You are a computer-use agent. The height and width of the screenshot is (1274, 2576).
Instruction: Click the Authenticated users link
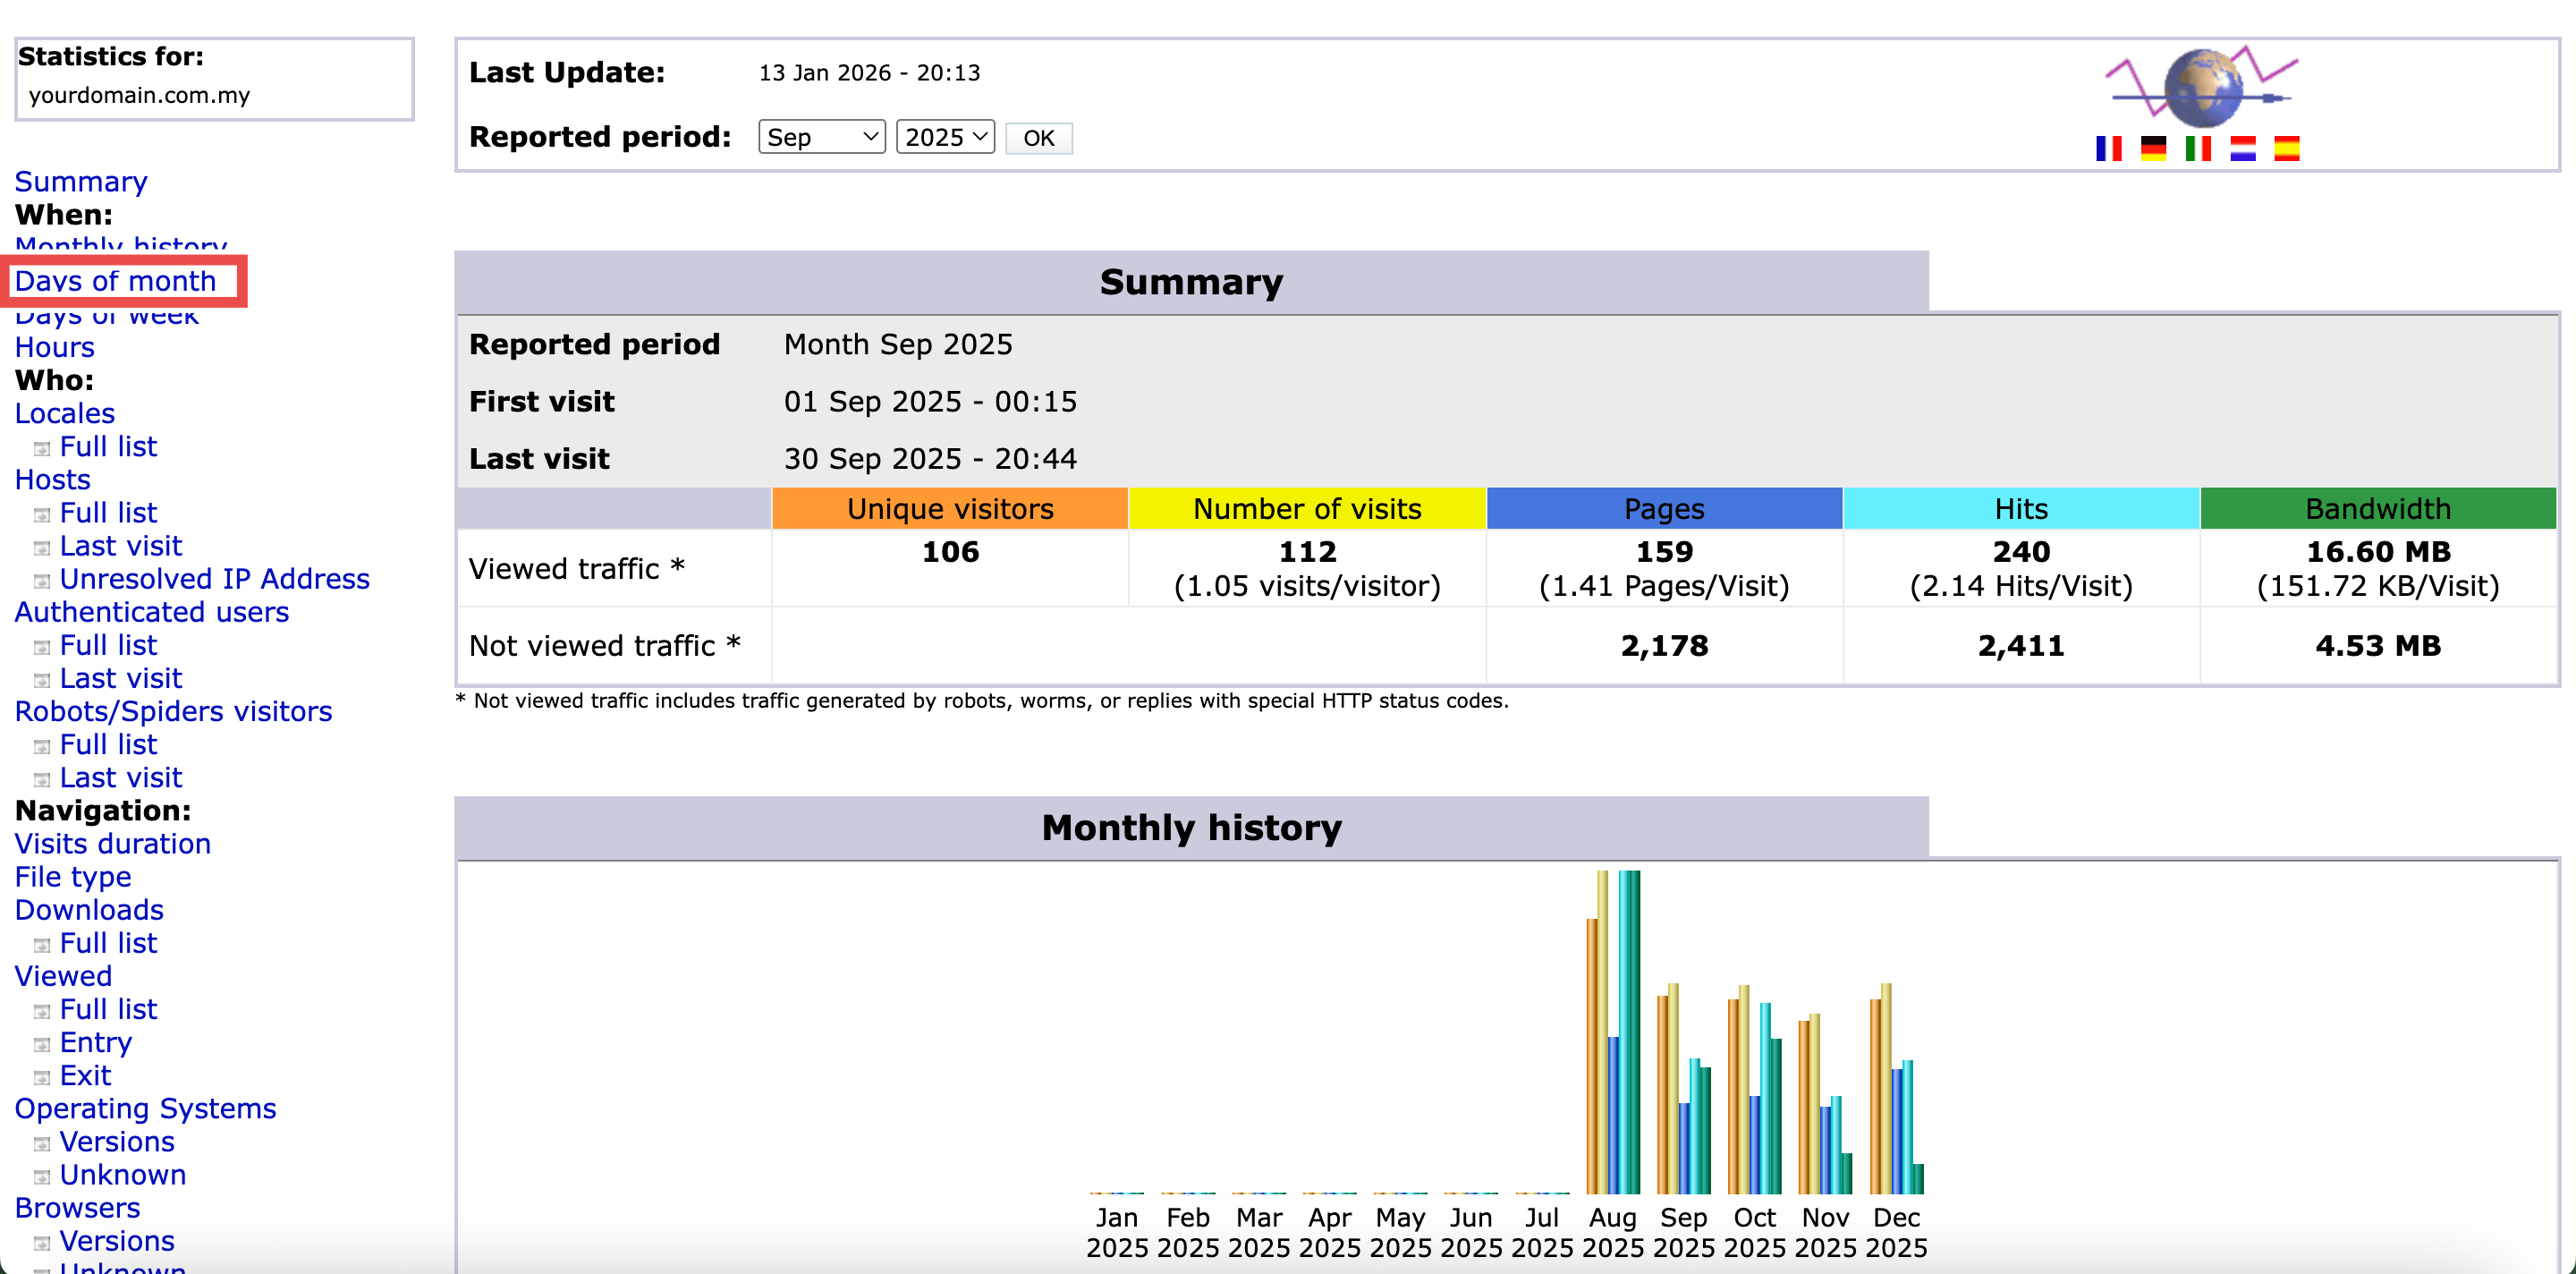tap(151, 612)
